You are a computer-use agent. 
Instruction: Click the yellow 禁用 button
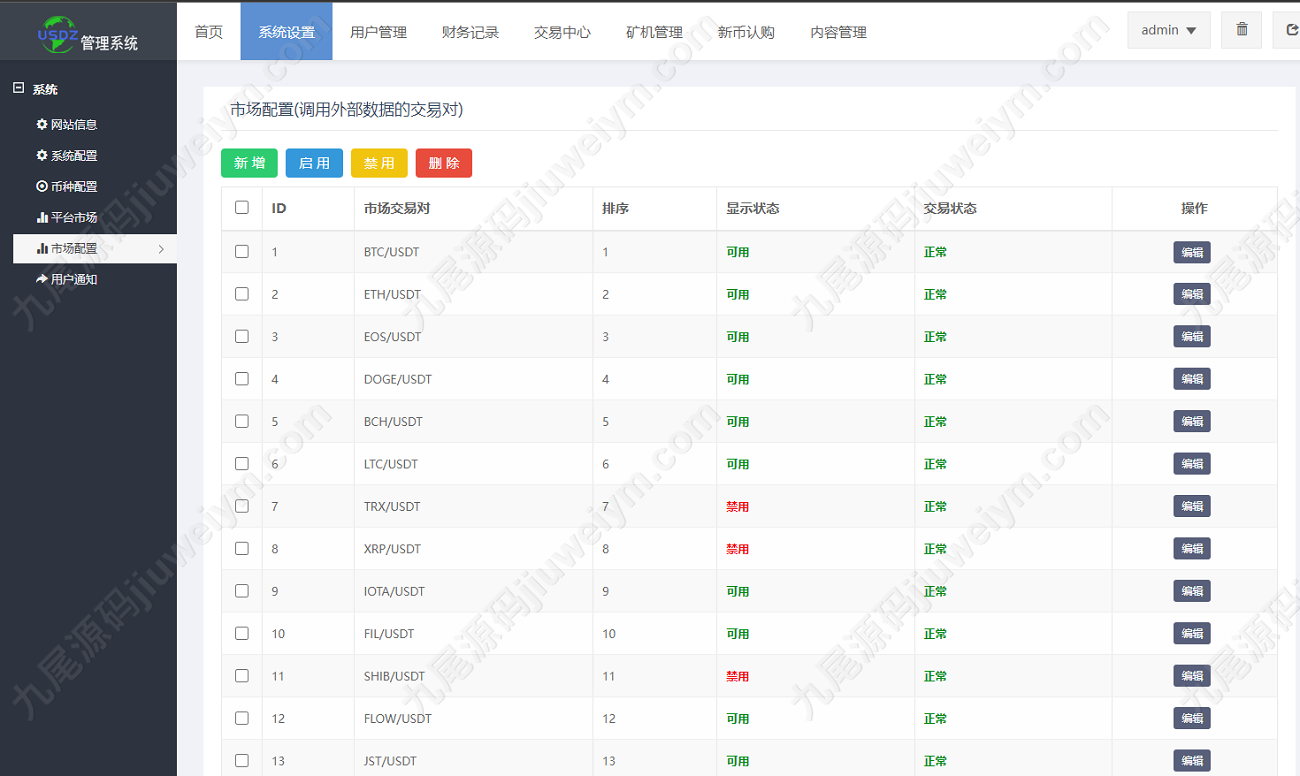(379, 163)
